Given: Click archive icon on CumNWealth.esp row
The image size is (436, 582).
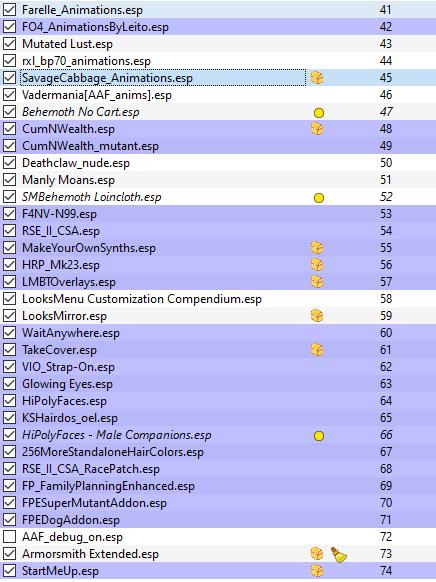Looking at the screenshot, I should coord(317,129).
